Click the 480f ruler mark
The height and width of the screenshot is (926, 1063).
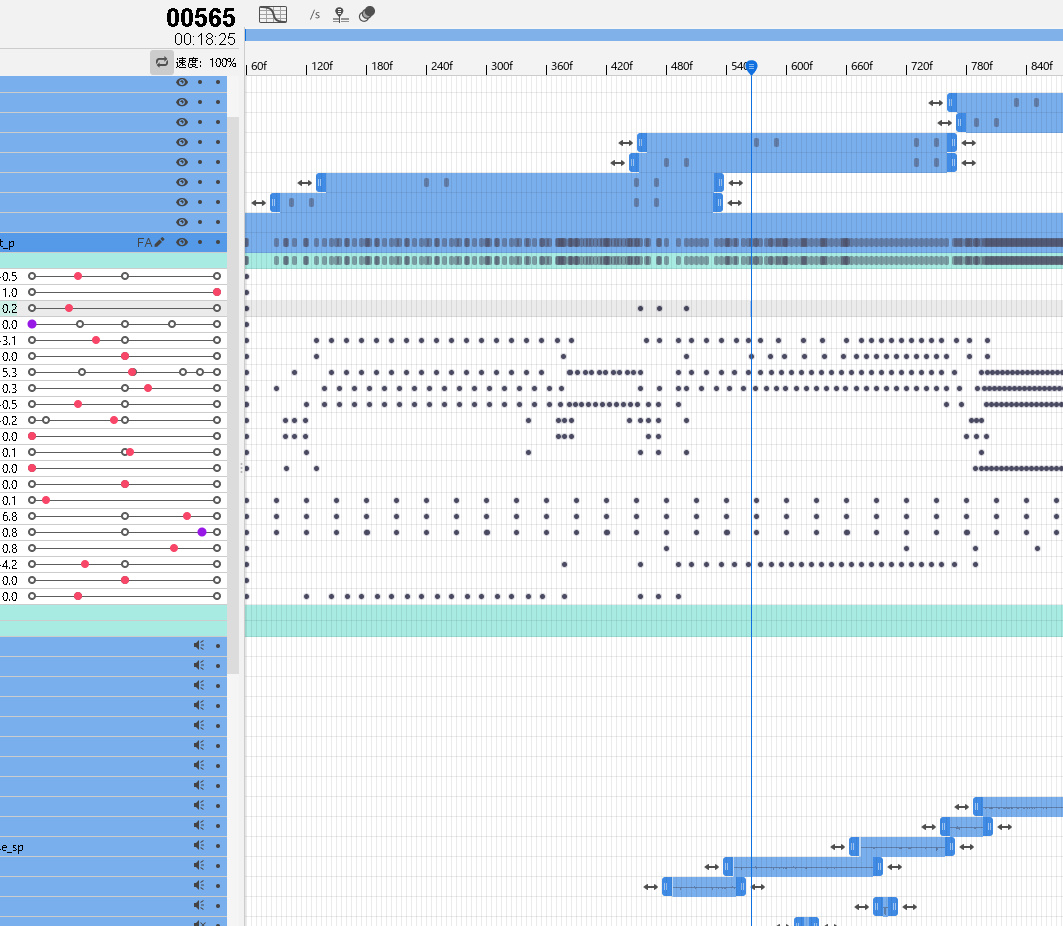(x=681, y=66)
